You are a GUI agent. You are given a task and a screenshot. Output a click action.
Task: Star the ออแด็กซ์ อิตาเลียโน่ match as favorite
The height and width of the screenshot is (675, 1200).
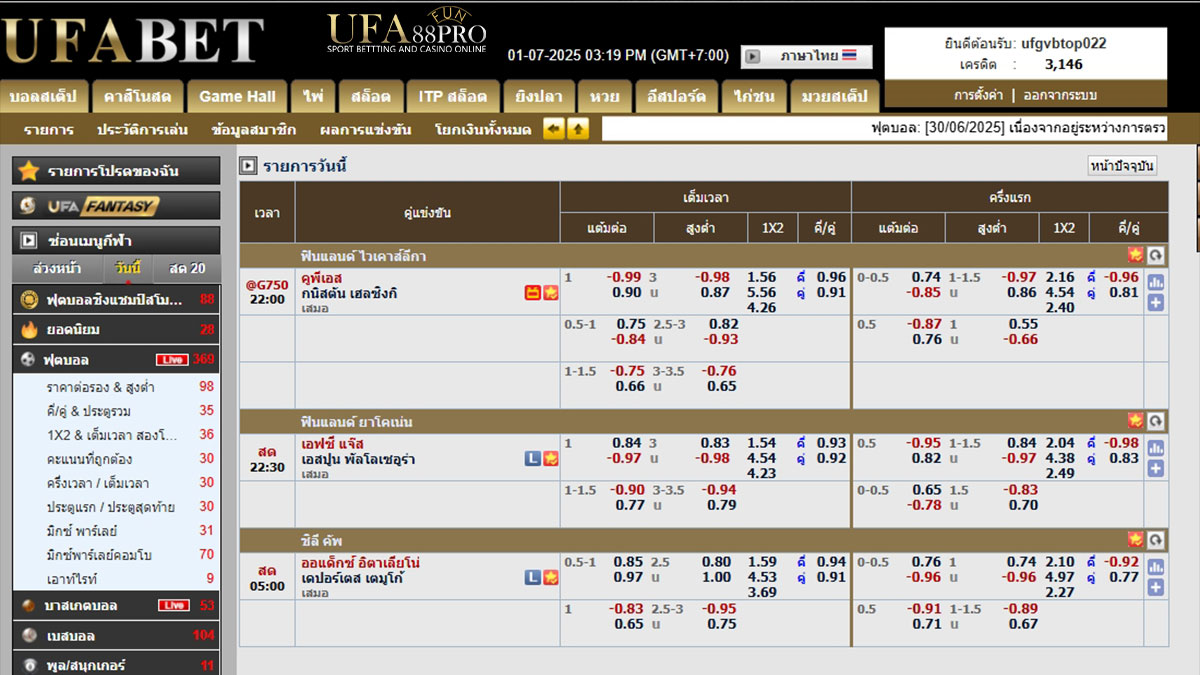550,577
